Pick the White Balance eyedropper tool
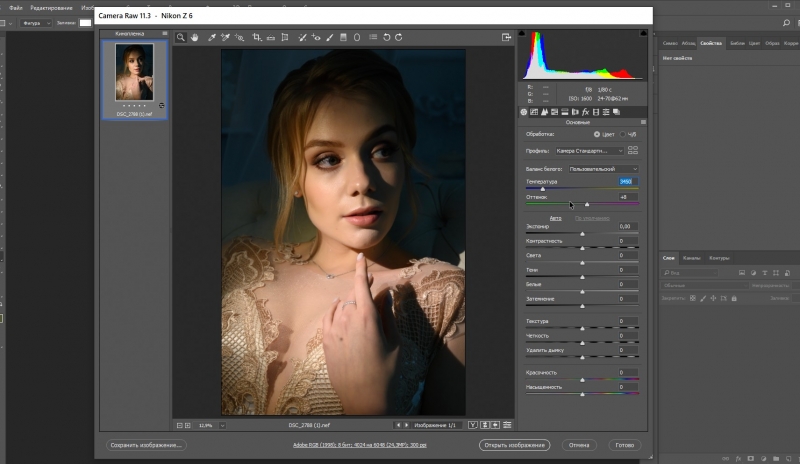800x464 pixels. click(211, 37)
